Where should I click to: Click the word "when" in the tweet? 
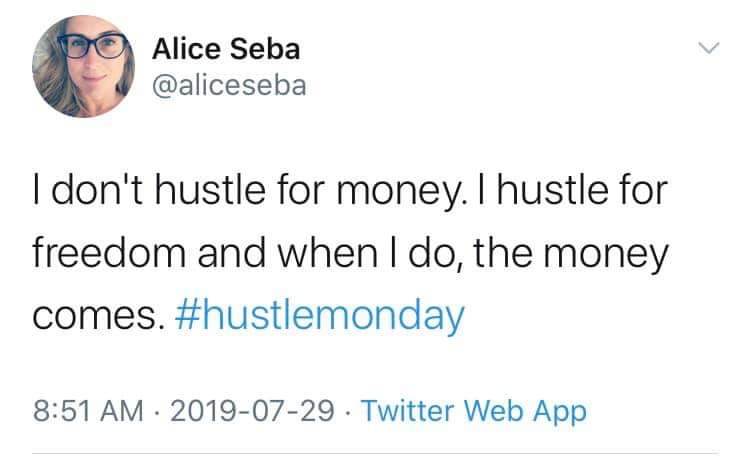(328, 252)
